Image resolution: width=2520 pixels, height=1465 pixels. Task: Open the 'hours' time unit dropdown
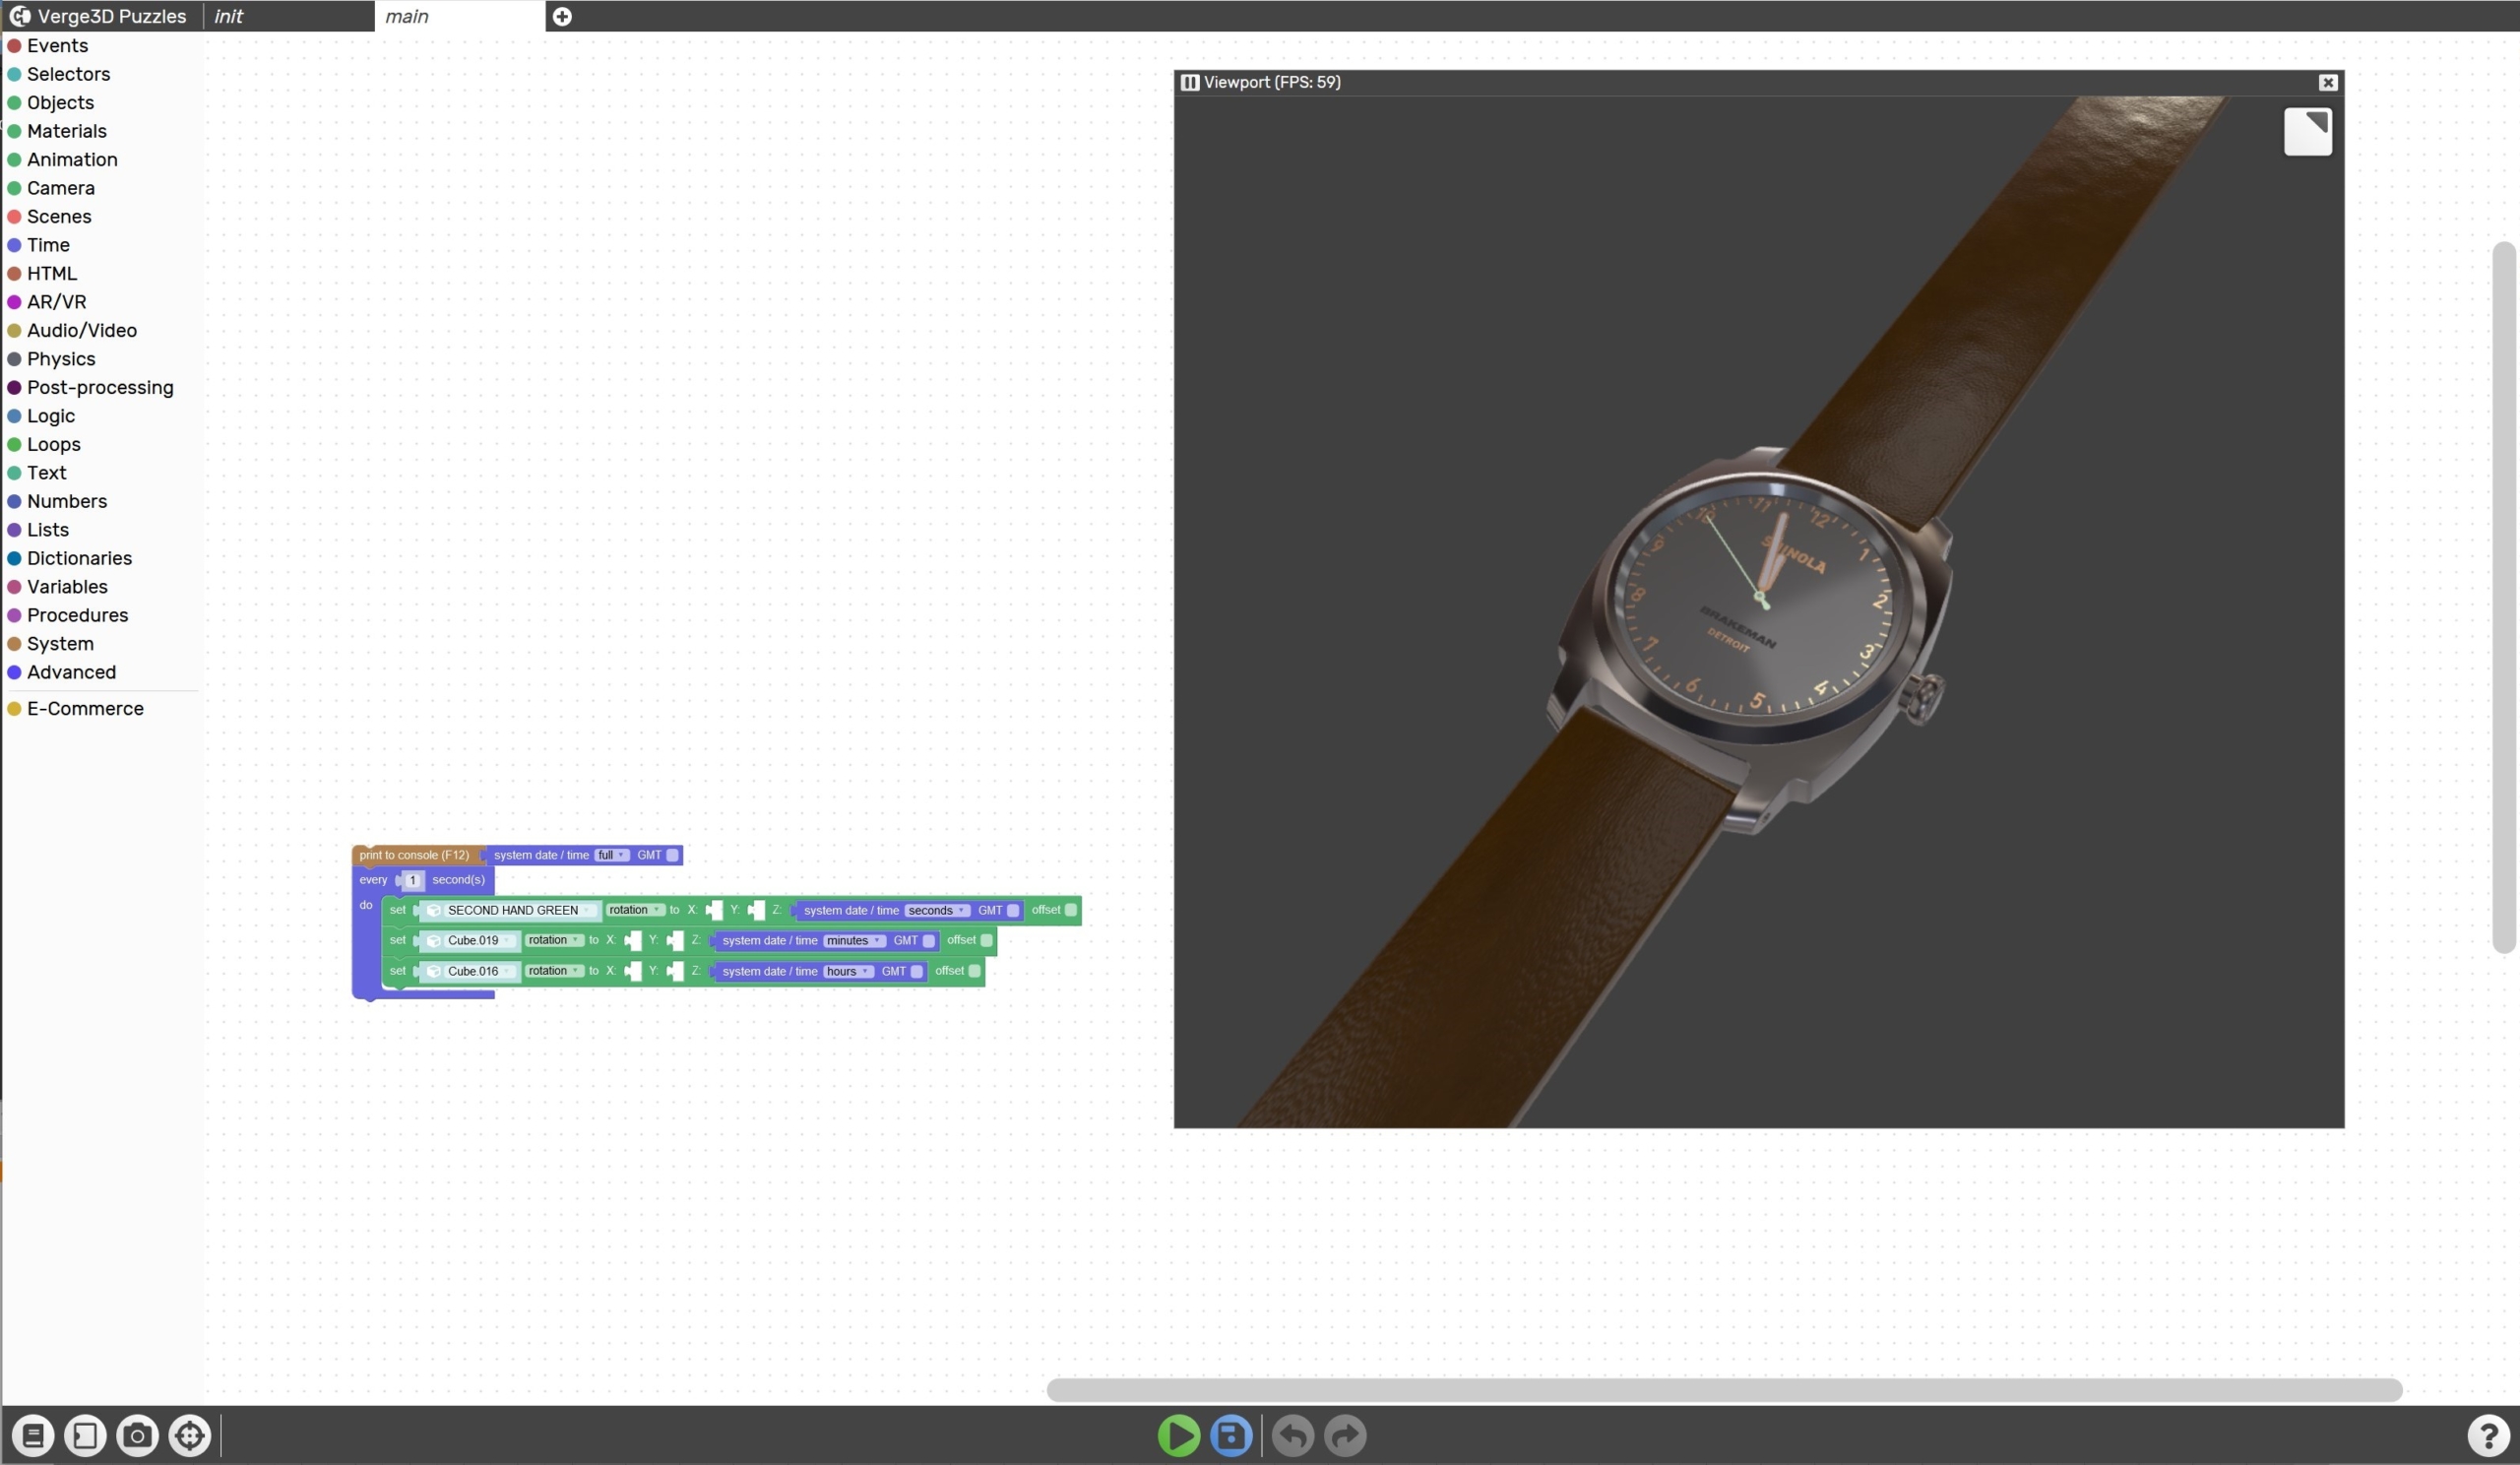(x=848, y=971)
